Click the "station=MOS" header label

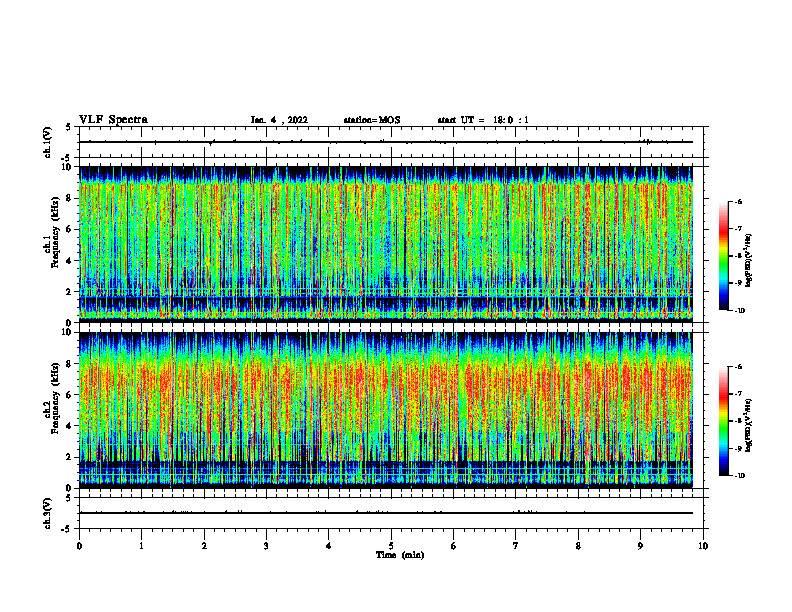[x=372, y=120]
